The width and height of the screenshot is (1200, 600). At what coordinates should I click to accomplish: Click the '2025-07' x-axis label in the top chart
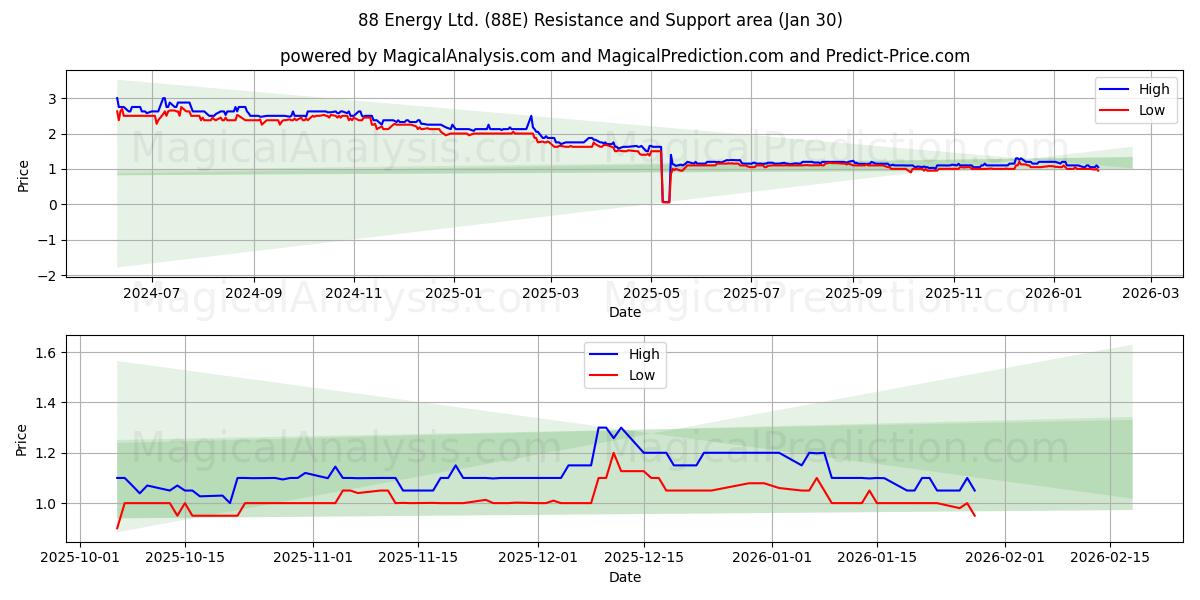(x=752, y=294)
